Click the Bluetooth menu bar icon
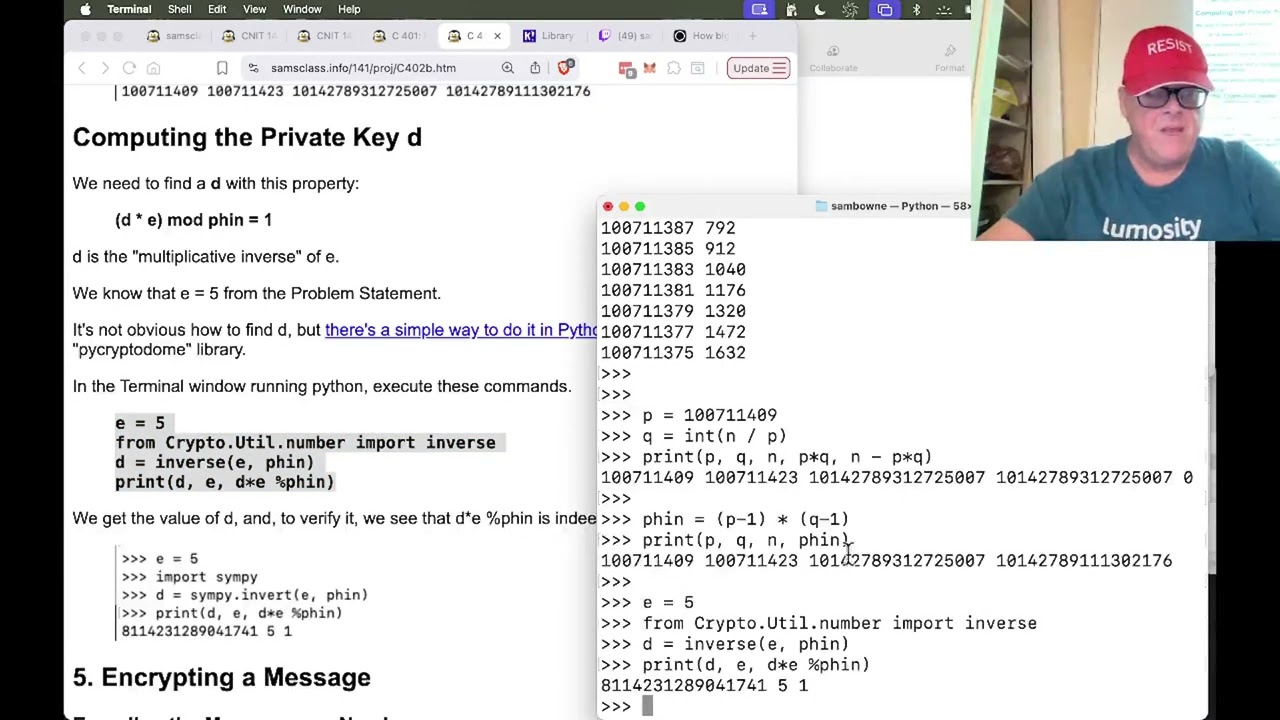This screenshot has height=720, width=1280. [916, 10]
